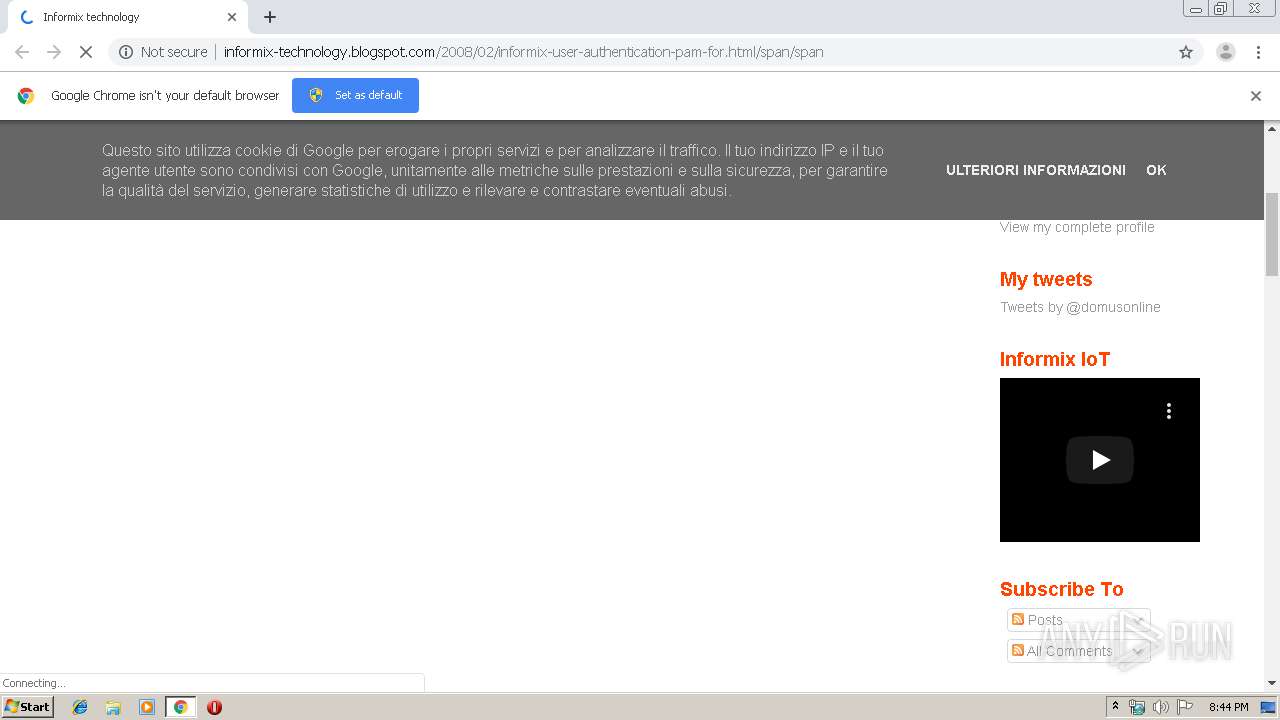Screen dimensions: 1280x720
Task: Click Show desktop icon in tray
Action: (1269, 707)
